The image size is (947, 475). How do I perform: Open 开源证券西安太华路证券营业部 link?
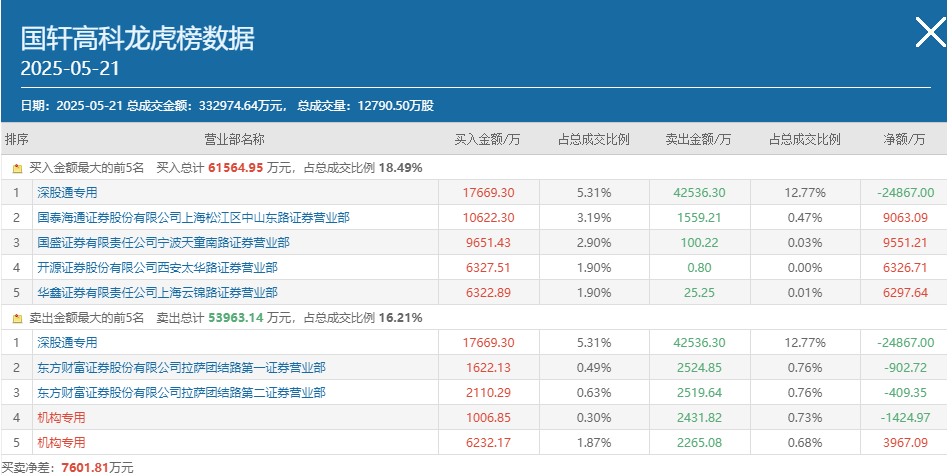click(157, 268)
